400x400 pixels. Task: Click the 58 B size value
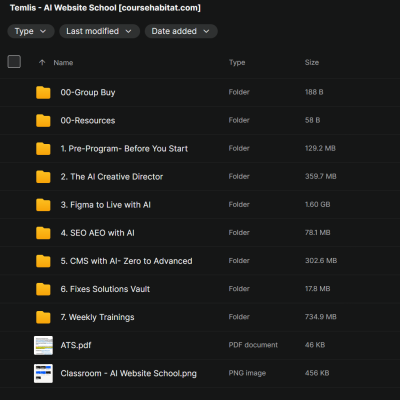pyautogui.click(x=312, y=120)
